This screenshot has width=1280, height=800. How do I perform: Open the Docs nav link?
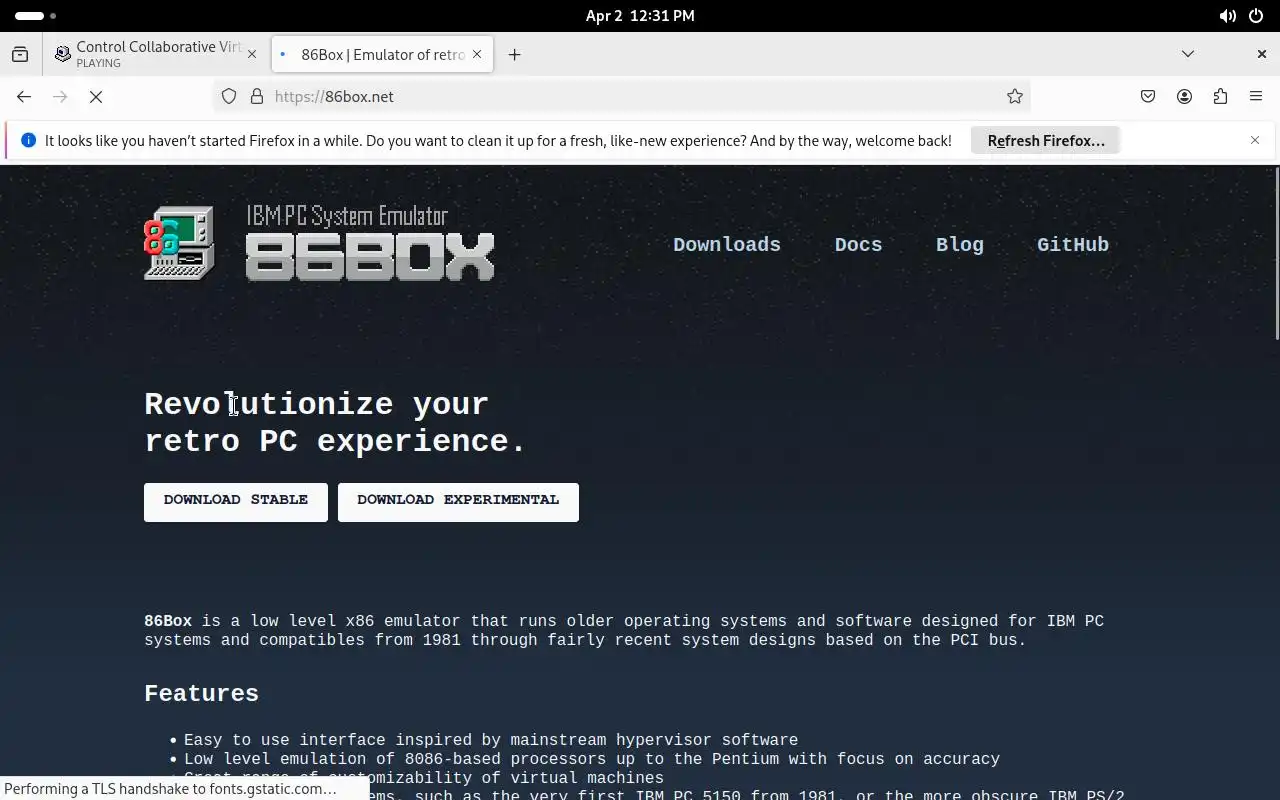click(859, 245)
